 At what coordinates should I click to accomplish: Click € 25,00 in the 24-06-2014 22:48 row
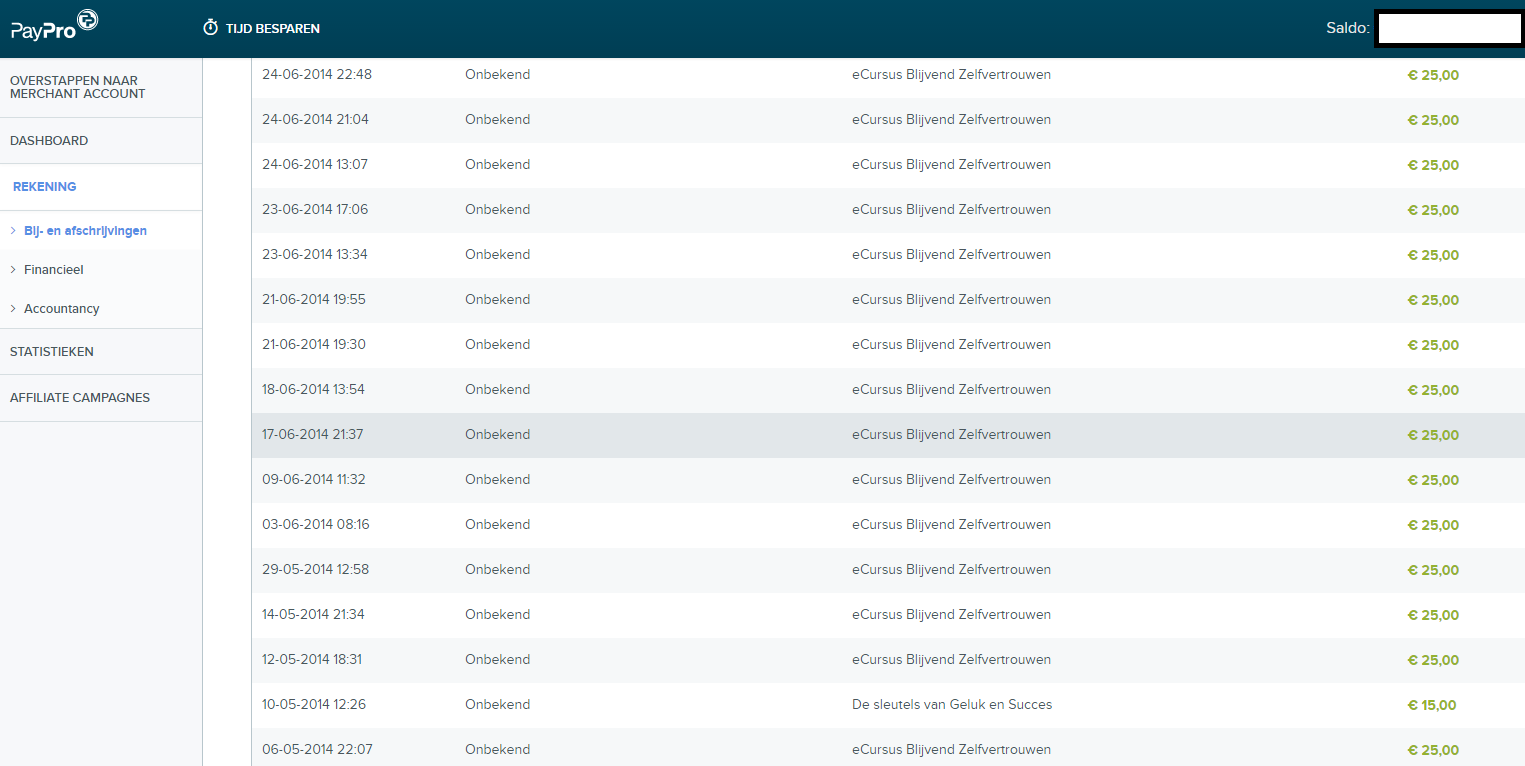pyautogui.click(x=1433, y=76)
